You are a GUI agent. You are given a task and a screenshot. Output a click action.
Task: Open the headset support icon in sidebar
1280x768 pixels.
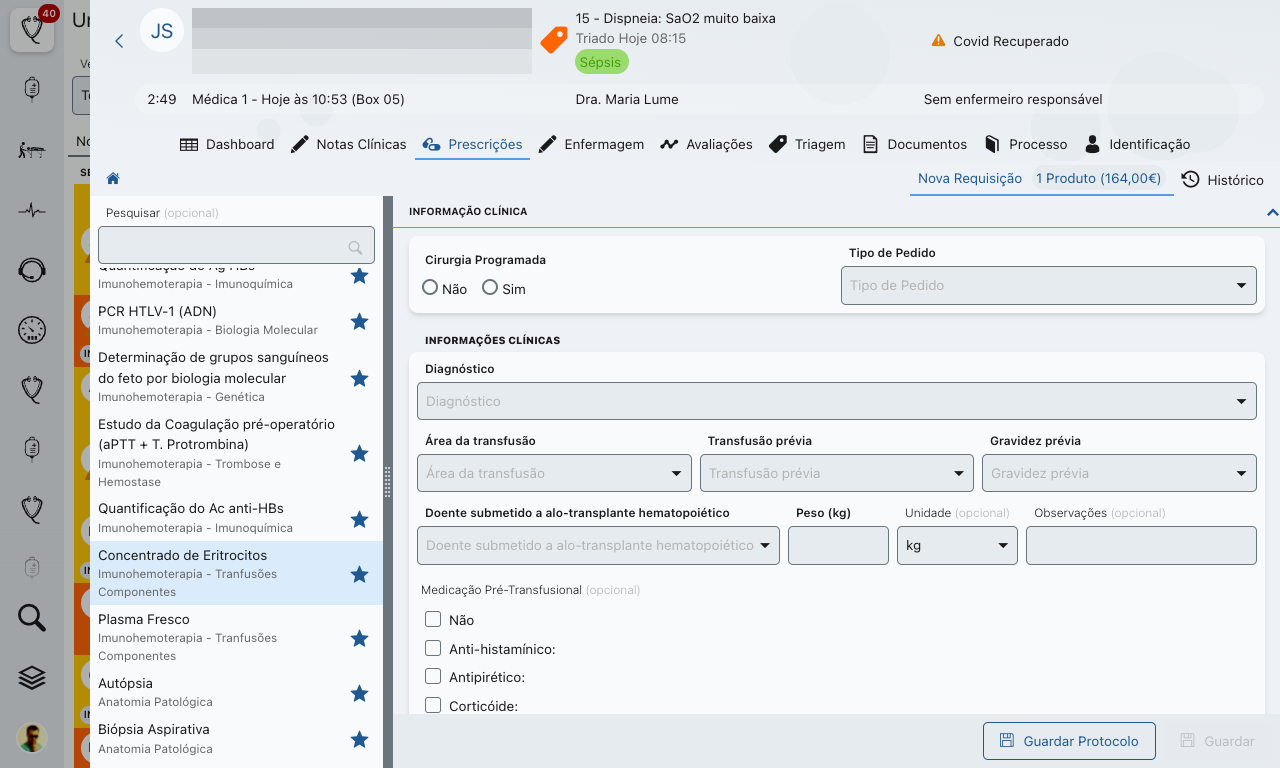pos(32,270)
